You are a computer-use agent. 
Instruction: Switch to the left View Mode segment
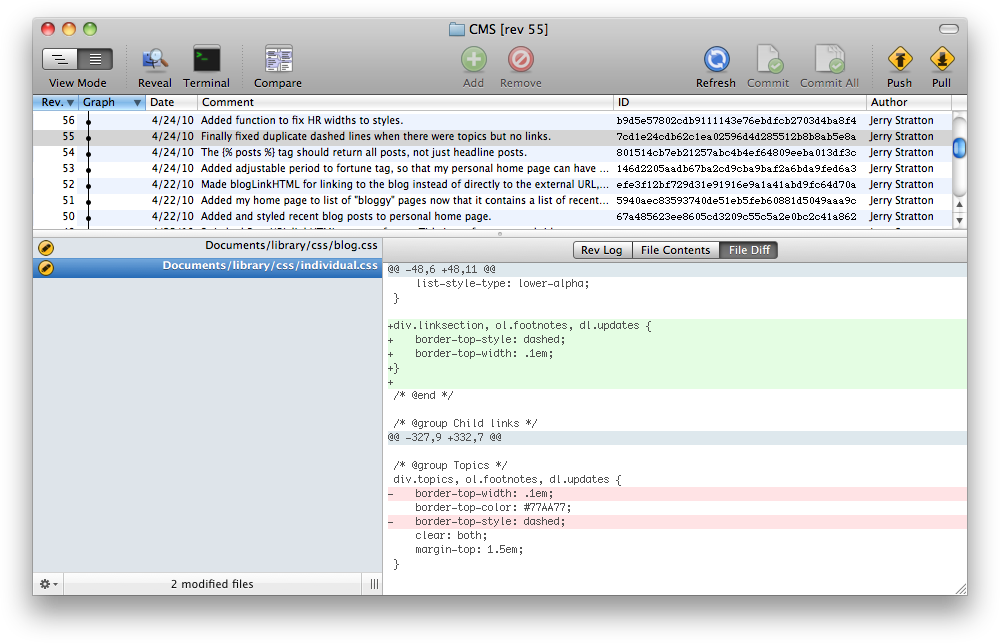(60, 59)
